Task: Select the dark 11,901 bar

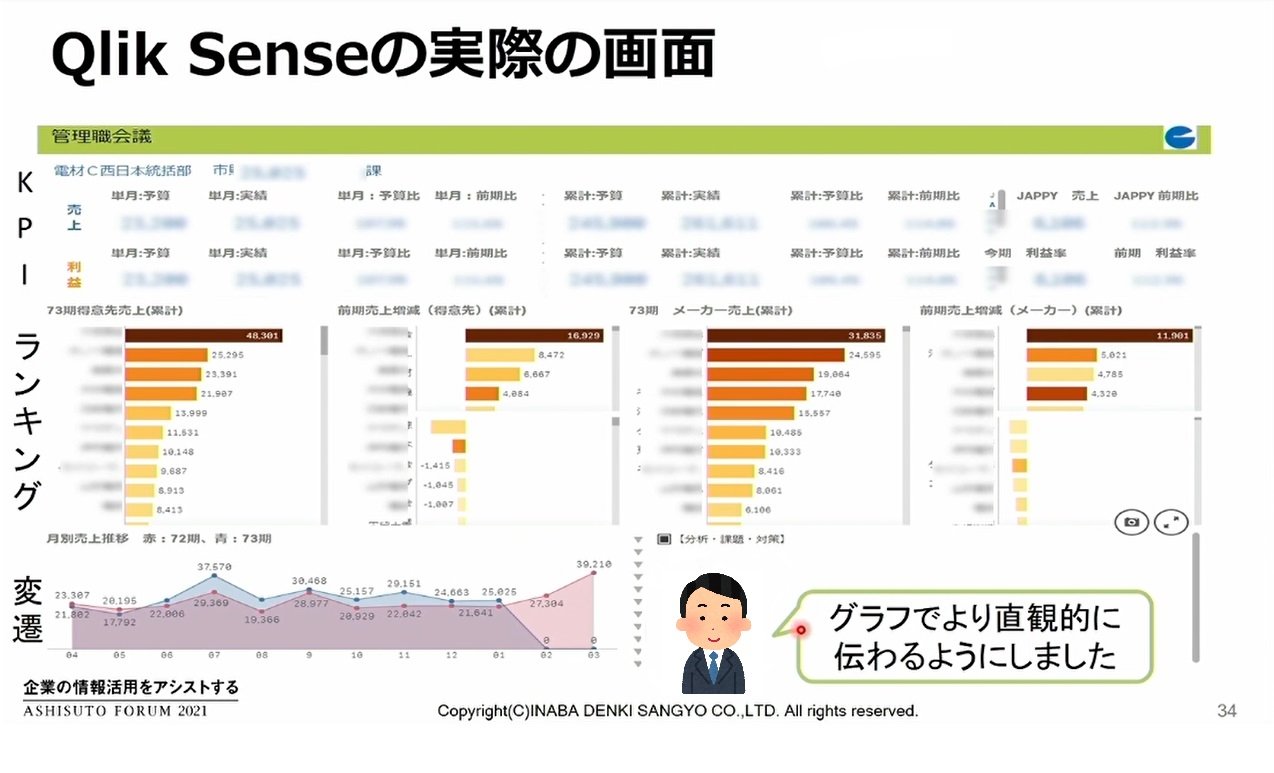Action: click(x=1111, y=335)
